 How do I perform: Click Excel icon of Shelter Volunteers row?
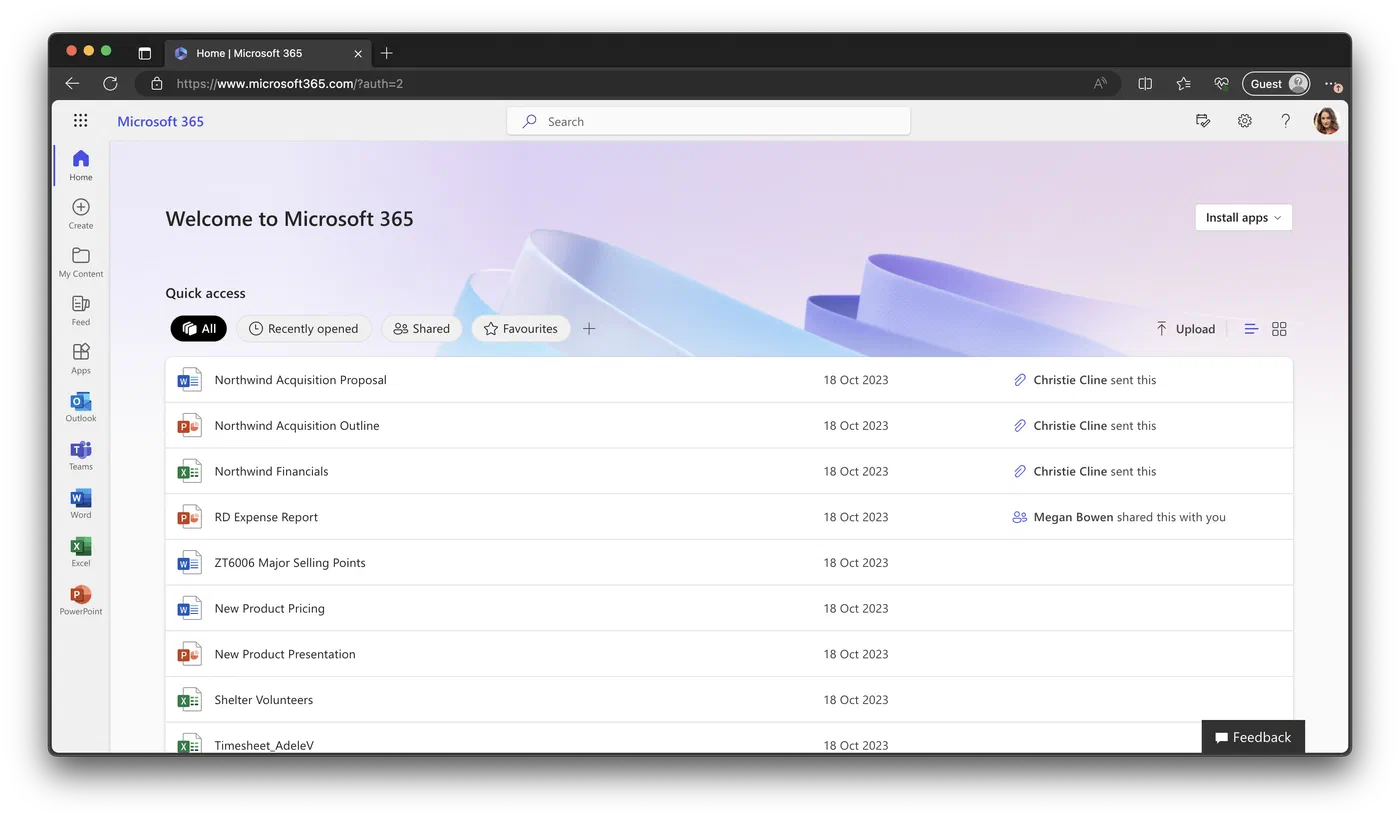tap(189, 700)
